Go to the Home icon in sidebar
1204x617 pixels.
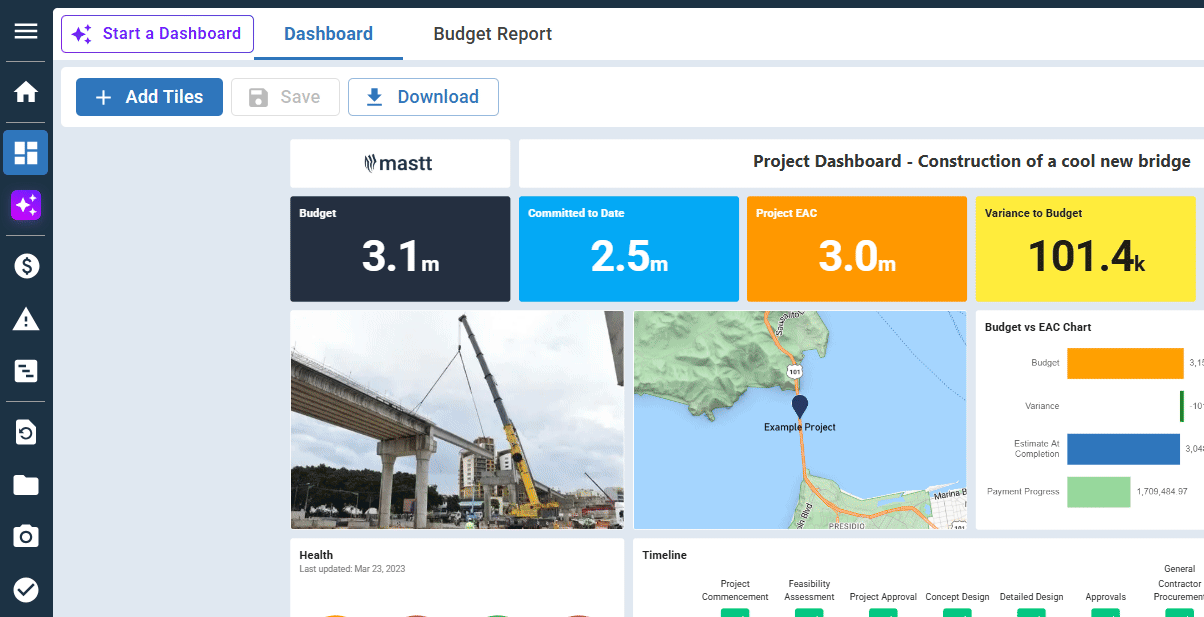coord(26,92)
